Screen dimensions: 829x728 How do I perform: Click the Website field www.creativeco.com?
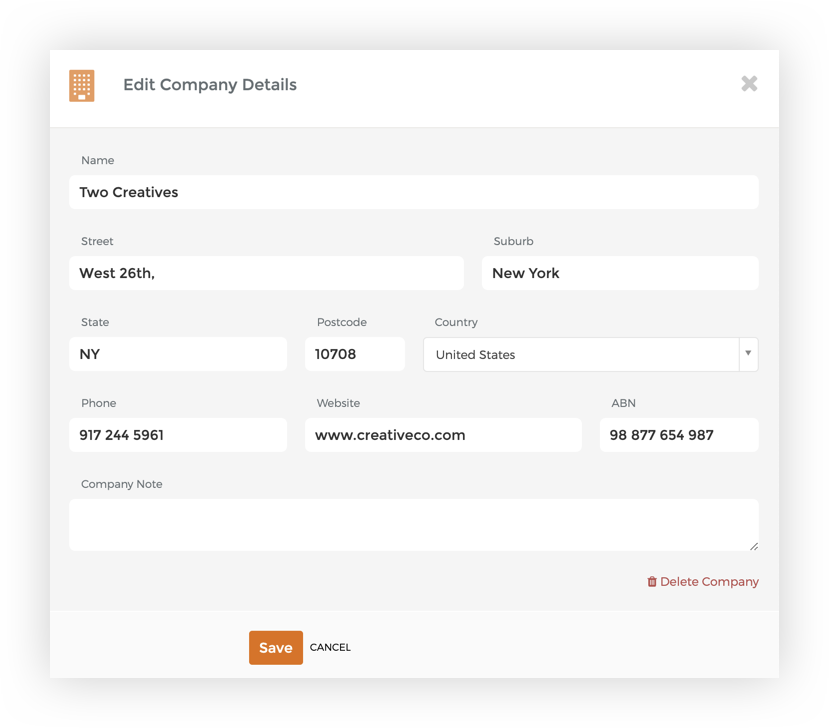click(x=443, y=435)
